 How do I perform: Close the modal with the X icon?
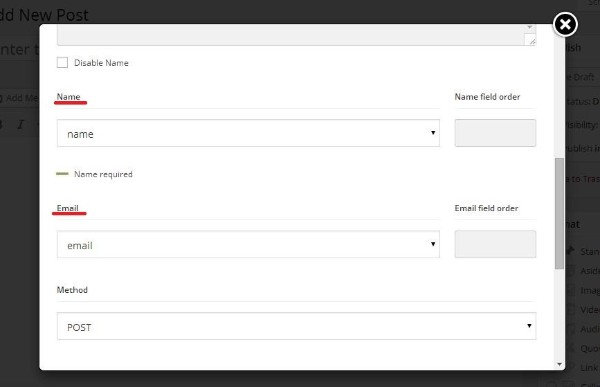click(x=565, y=24)
